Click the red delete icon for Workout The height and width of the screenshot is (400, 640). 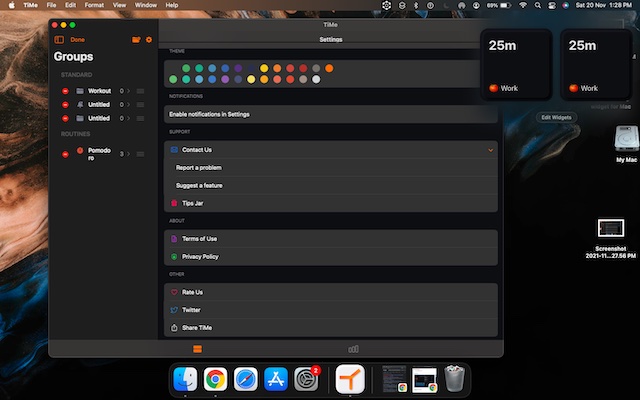click(65, 91)
